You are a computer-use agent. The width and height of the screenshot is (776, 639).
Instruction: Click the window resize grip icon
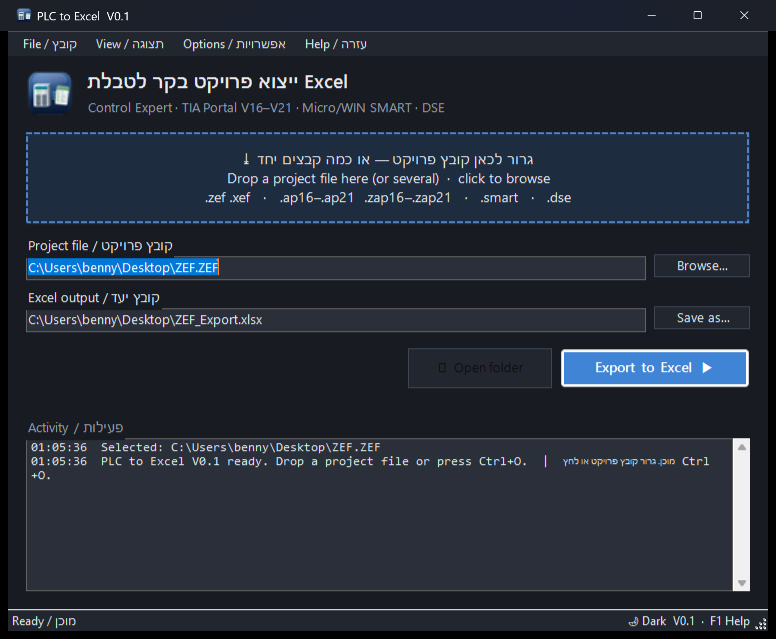click(761, 624)
